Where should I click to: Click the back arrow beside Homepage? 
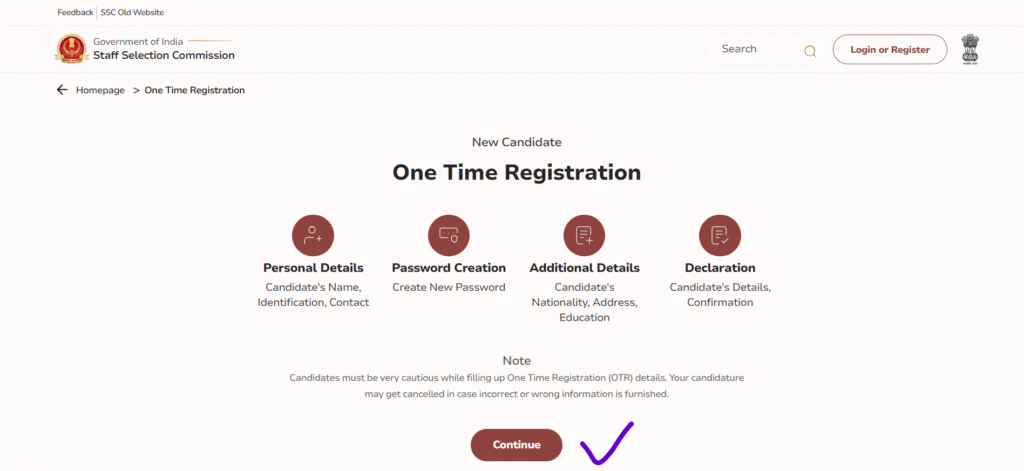coord(62,90)
